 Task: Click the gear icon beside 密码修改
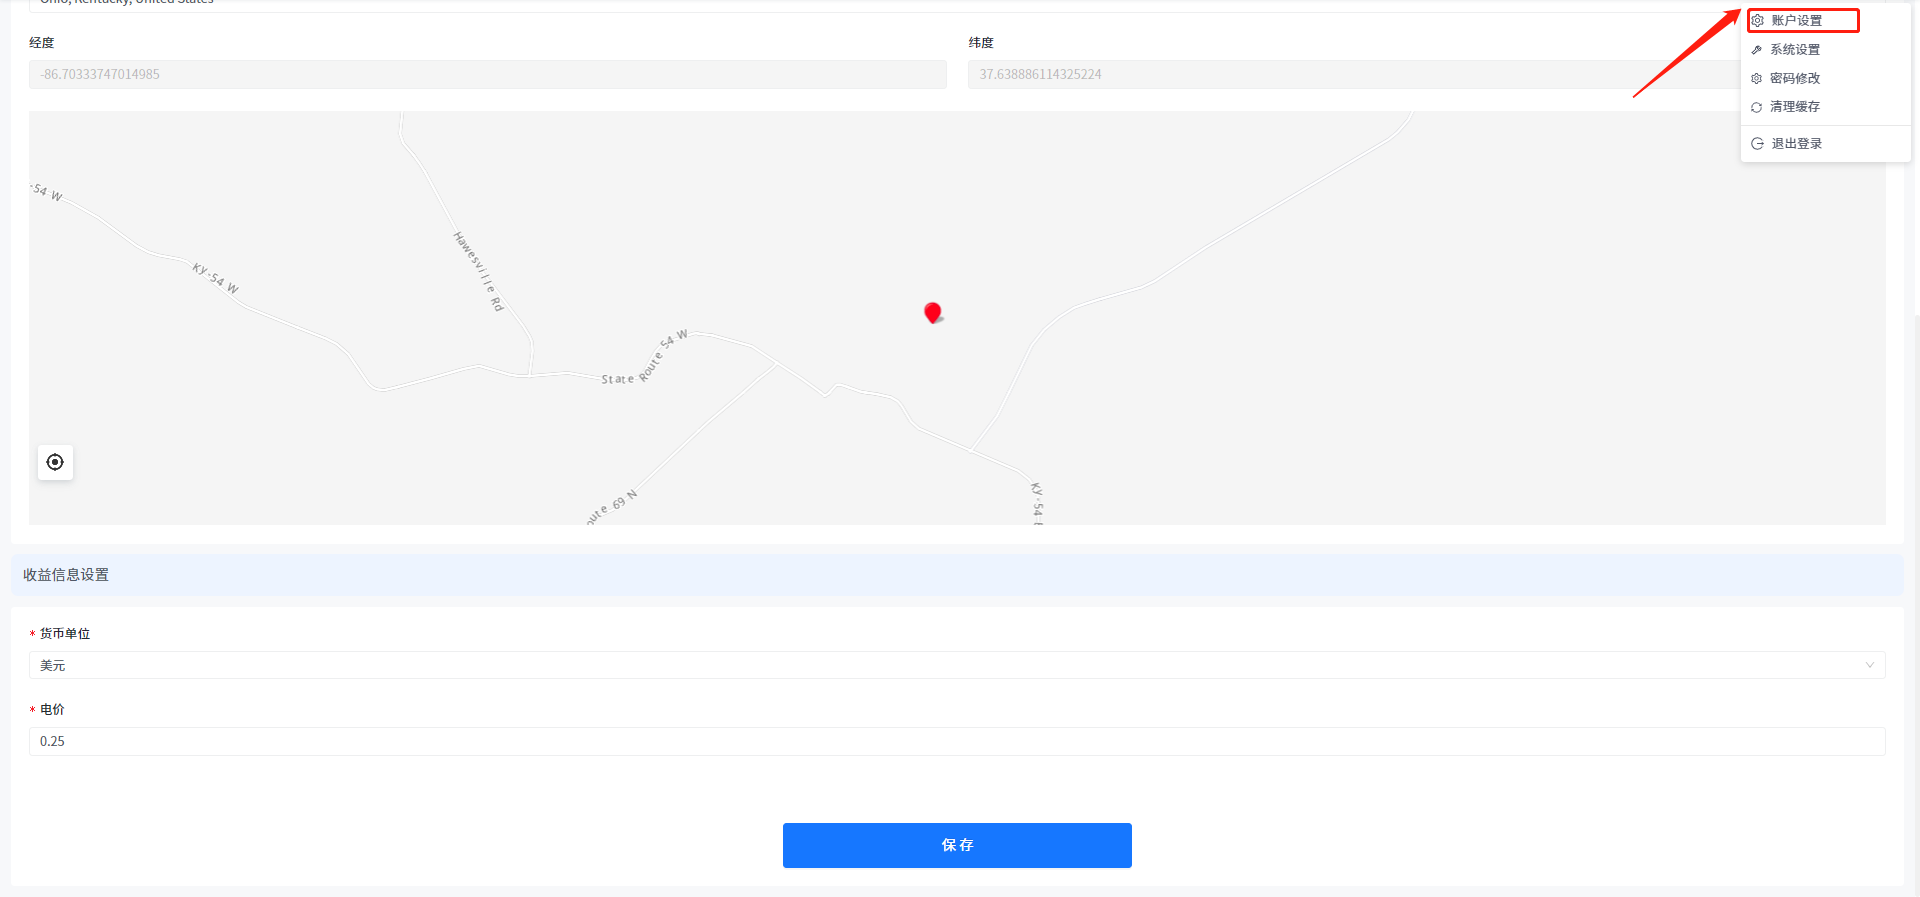pos(1757,79)
